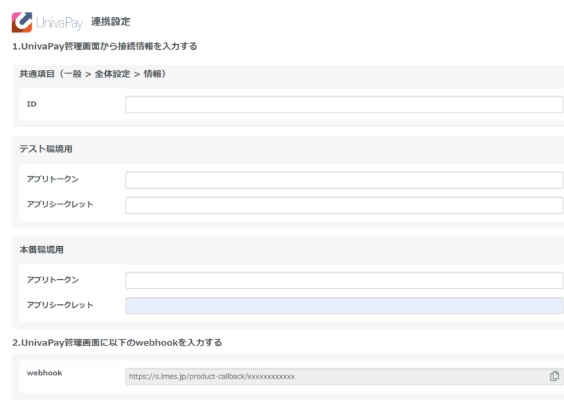This screenshot has width=564, height=406.
Task: Click the アプリトークン label under 本番環境用
Action: 53,280
